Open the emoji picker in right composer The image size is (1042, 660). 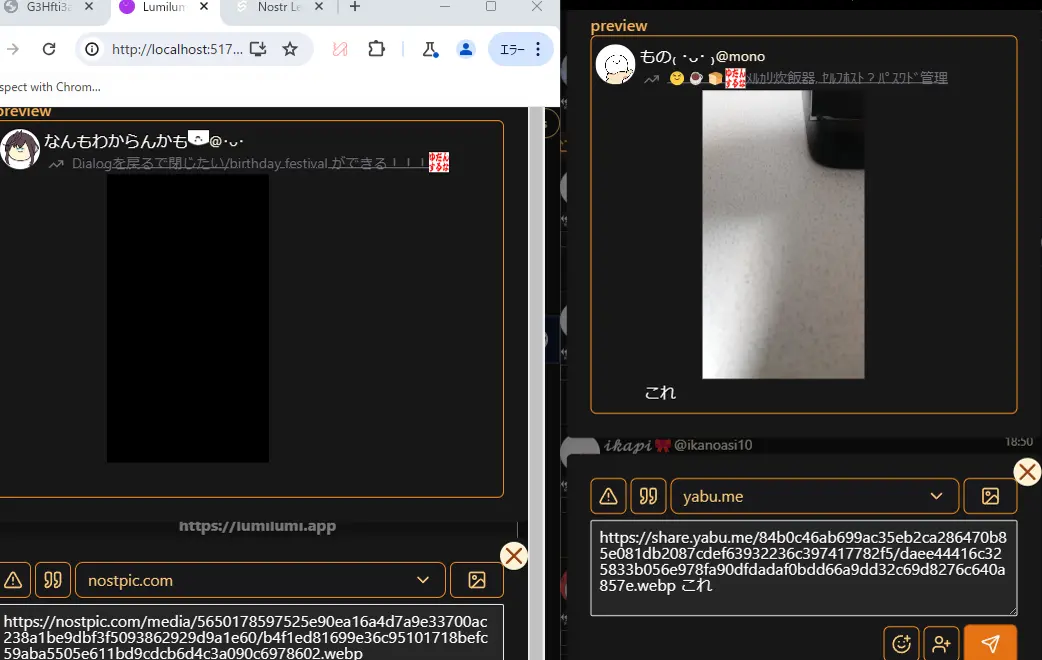[901, 643]
